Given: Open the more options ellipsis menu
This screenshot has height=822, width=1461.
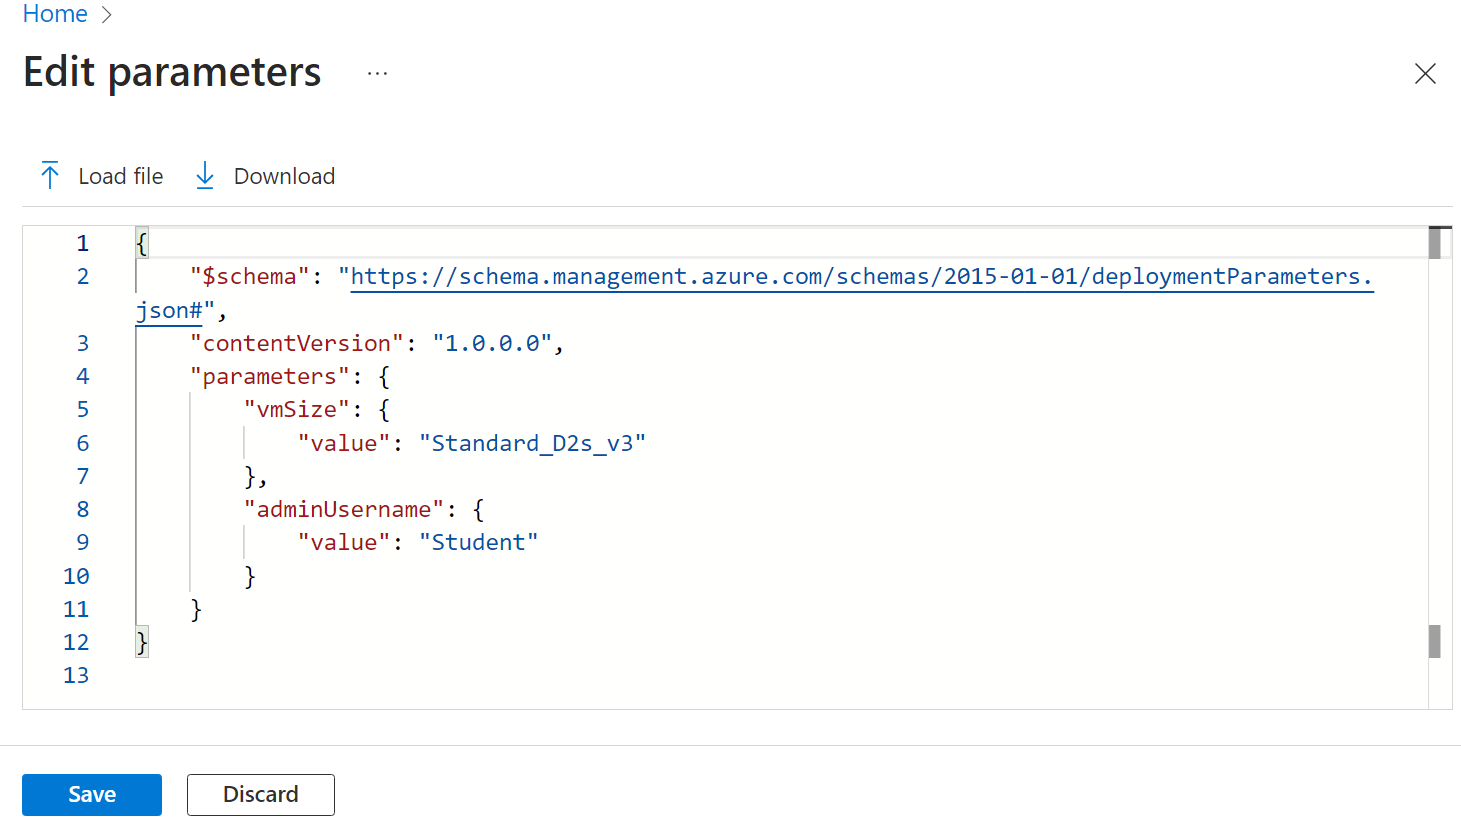Looking at the screenshot, I should click(x=377, y=74).
